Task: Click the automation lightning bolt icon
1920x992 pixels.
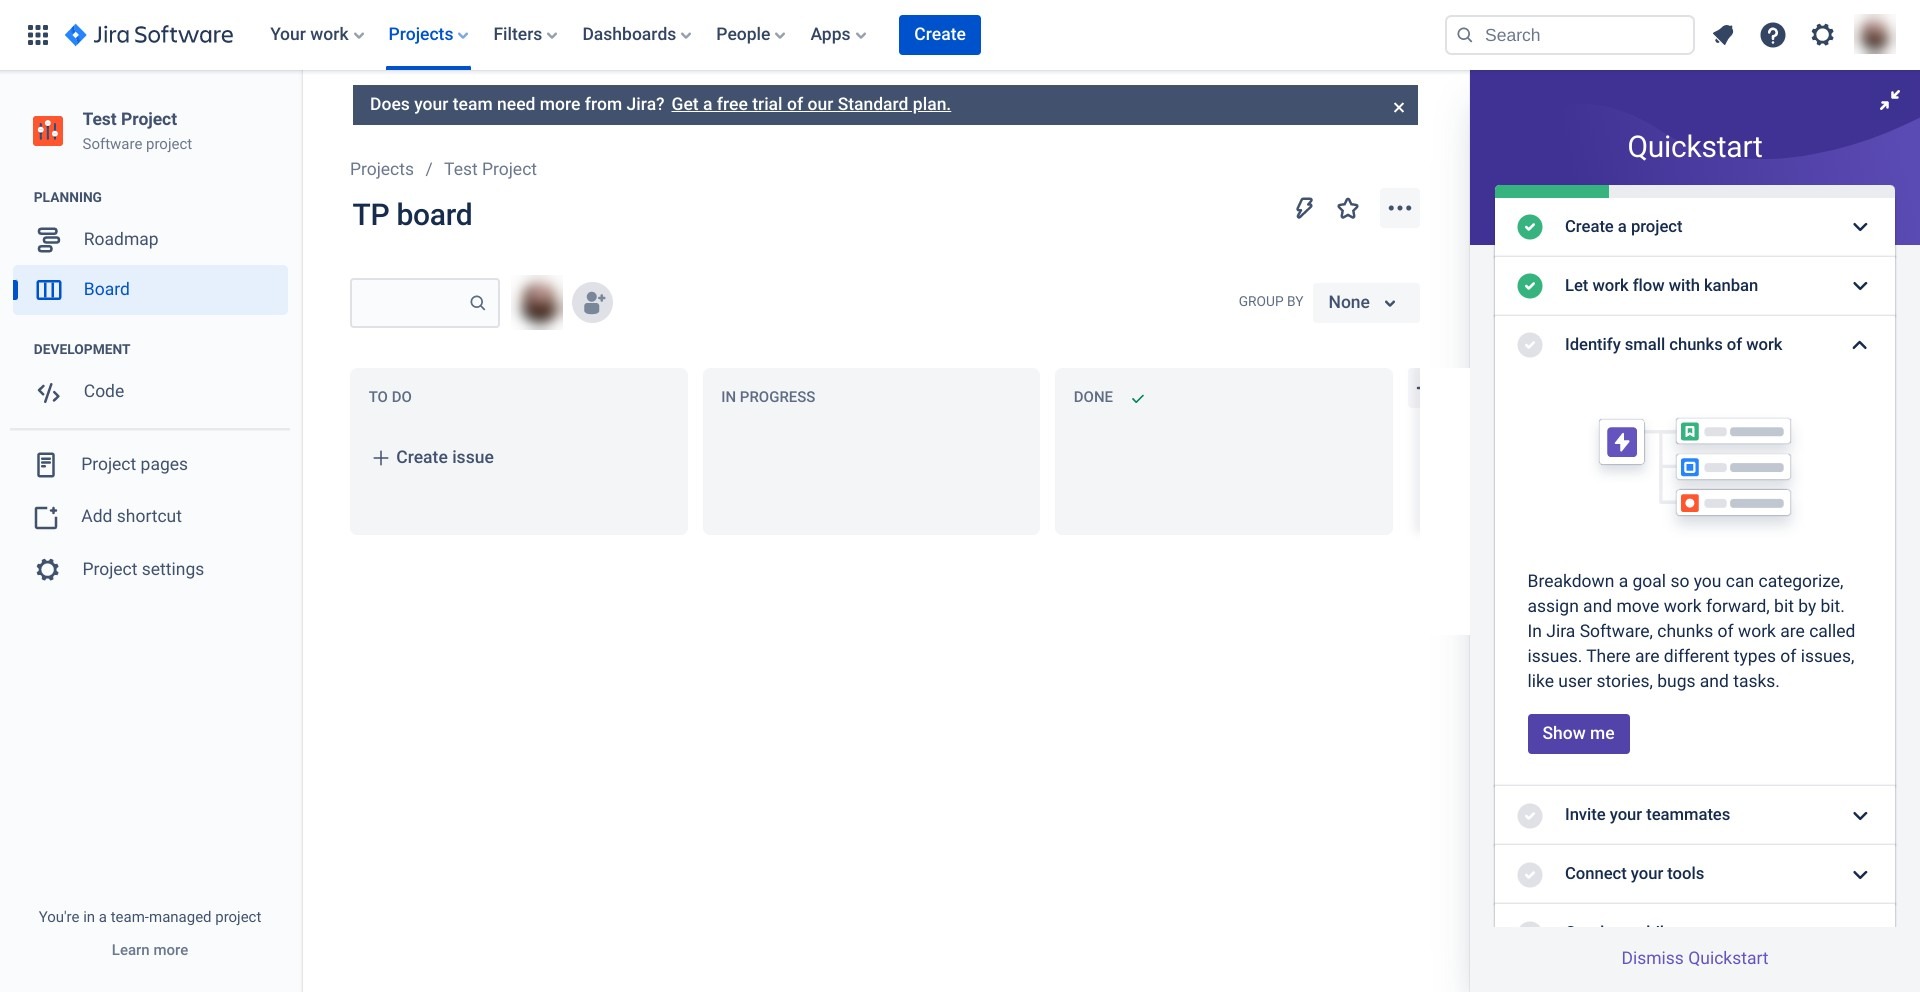Action: pyautogui.click(x=1304, y=208)
